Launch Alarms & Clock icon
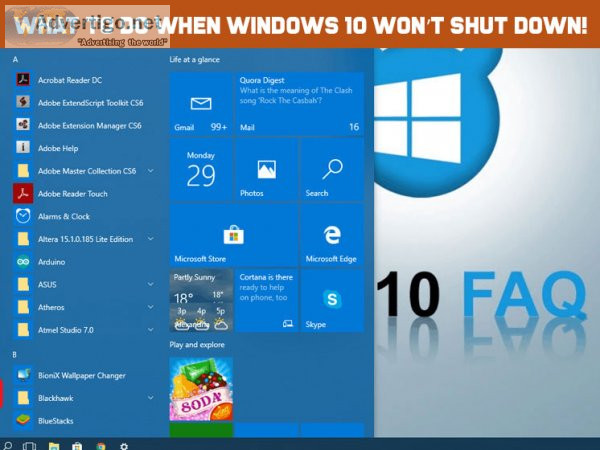Image resolution: width=600 pixels, height=450 pixels. [23, 216]
